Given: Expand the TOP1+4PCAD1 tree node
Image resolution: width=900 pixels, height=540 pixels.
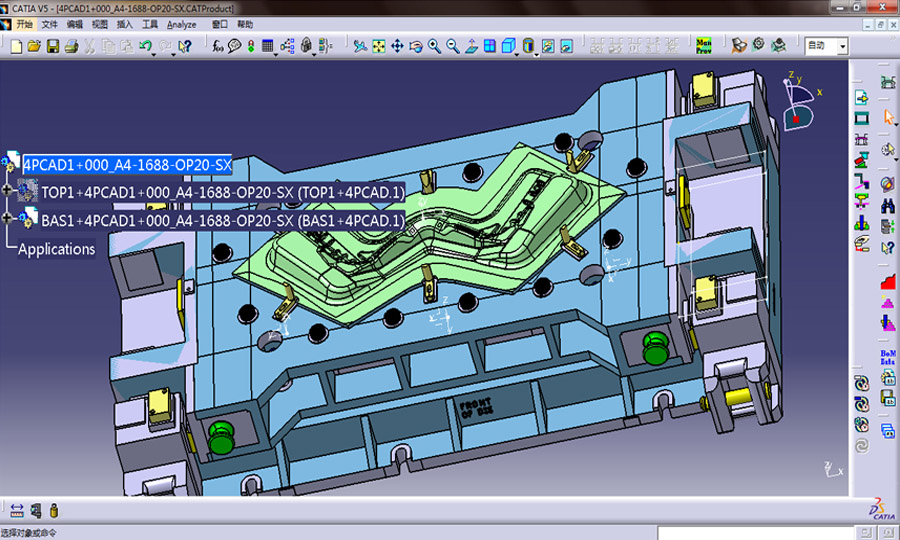Looking at the screenshot, I should coord(8,190).
